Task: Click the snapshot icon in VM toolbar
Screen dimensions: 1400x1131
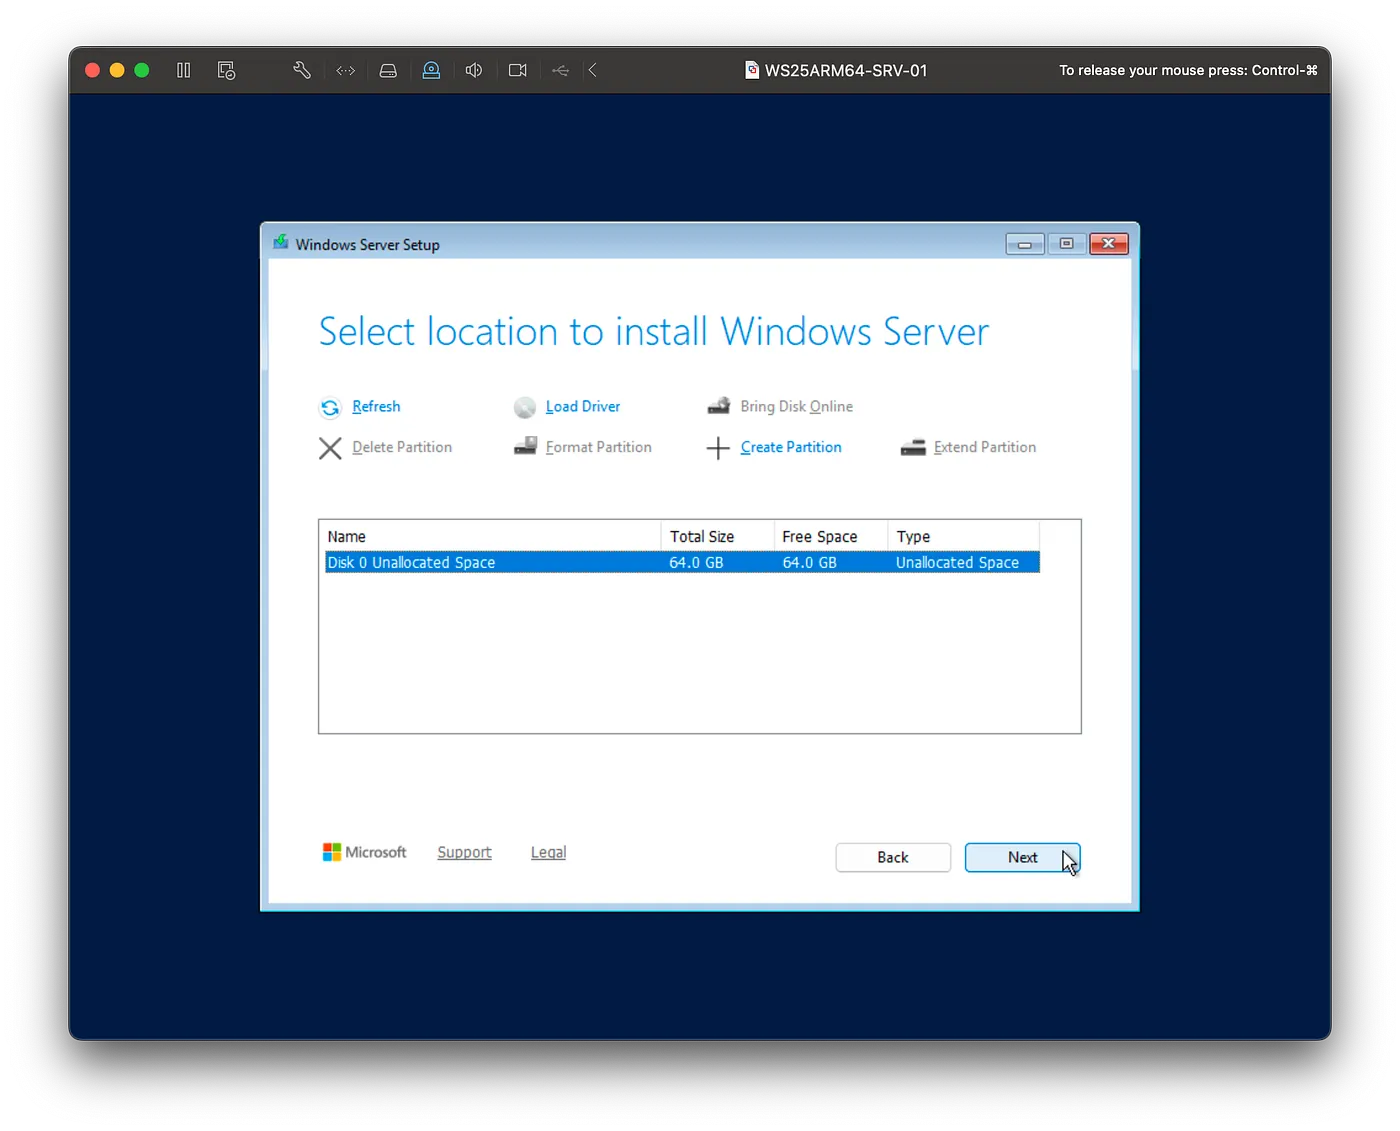Action: (227, 70)
